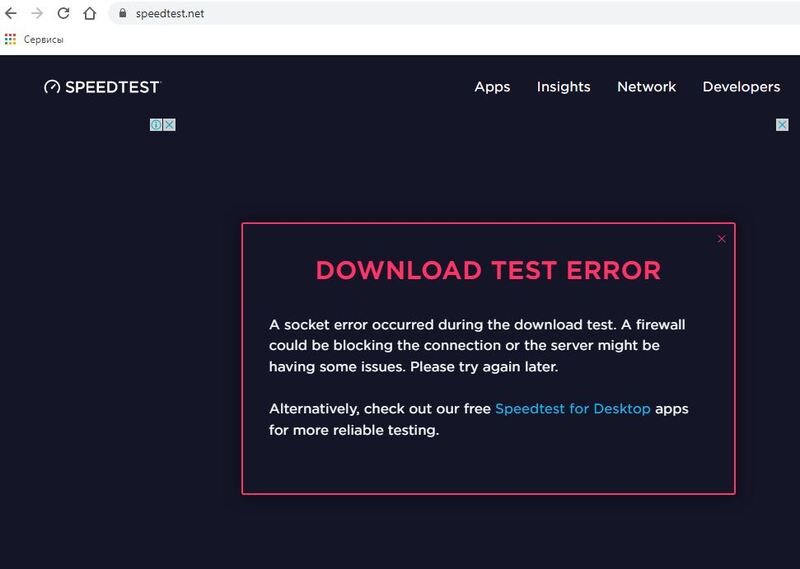Image resolution: width=800 pixels, height=569 pixels.
Task: Click the Speedtest logo
Action: (102, 87)
